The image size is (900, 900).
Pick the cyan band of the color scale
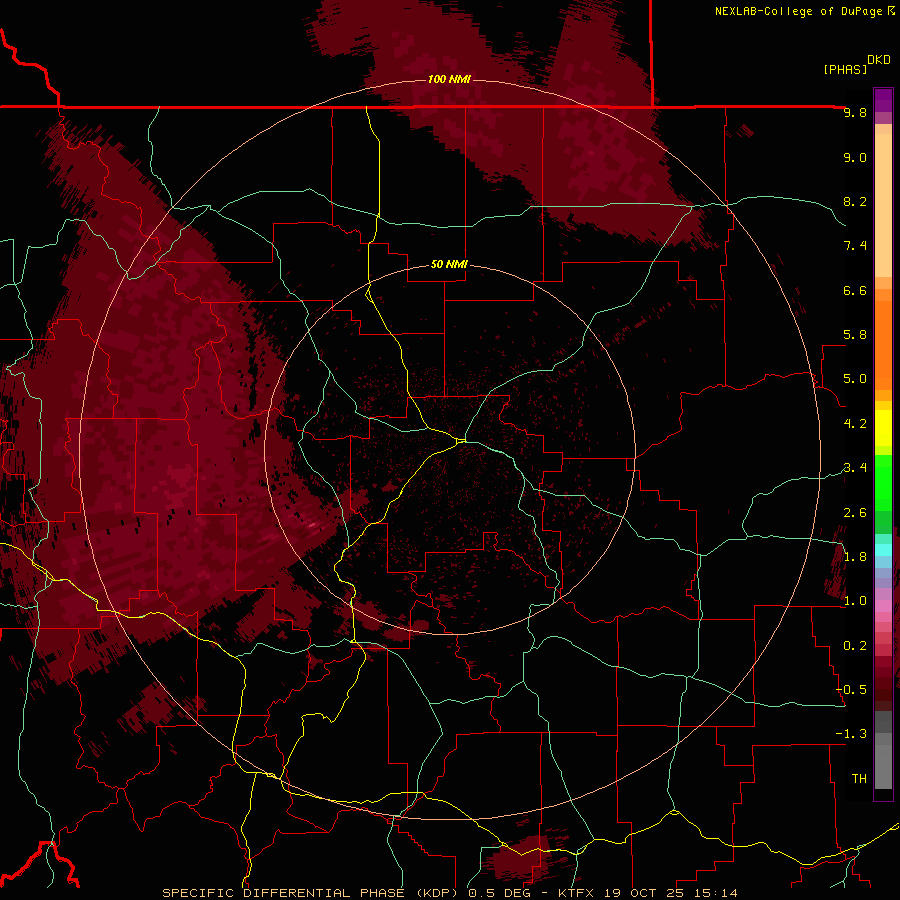click(x=883, y=550)
